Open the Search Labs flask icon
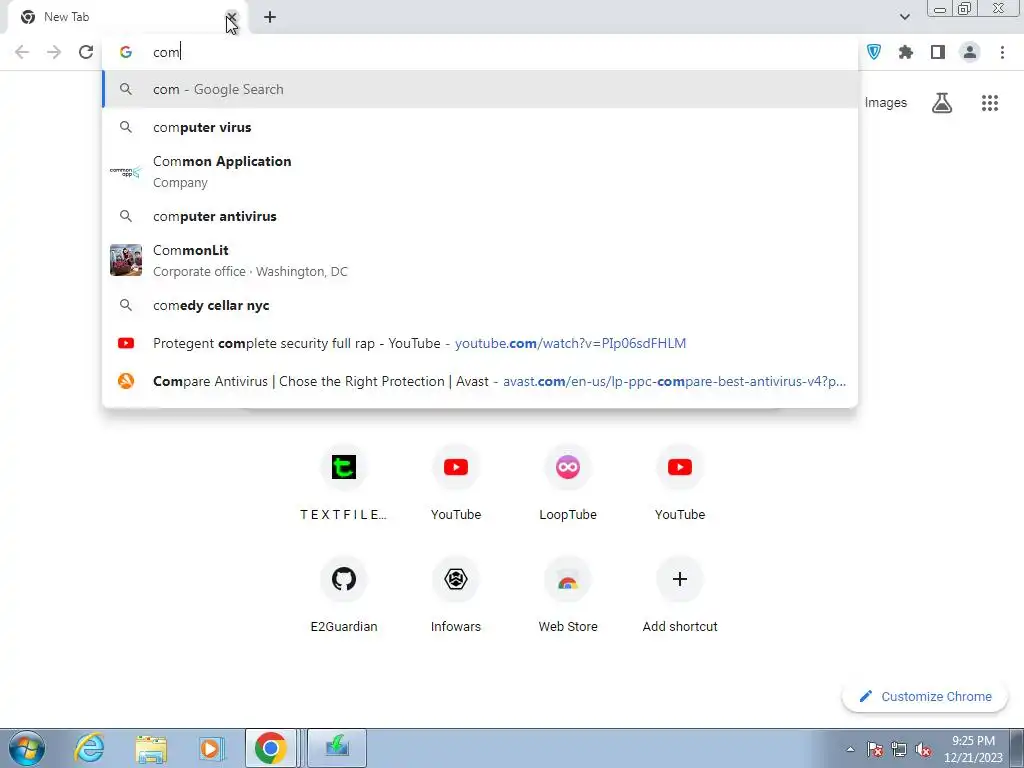Image resolution: width=1024 pixels, height=768 pixels. click(942, 103)
